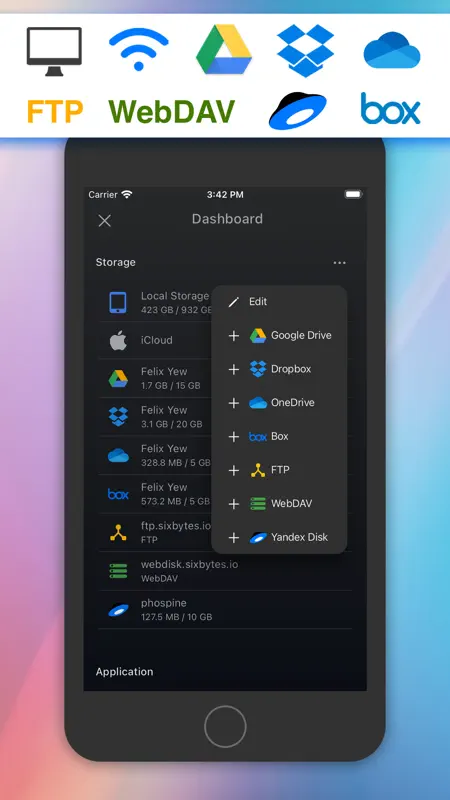Click the Google Drive icon in storage list
Viewport: 450px width, 800px height.
click(x=118, y=378)
